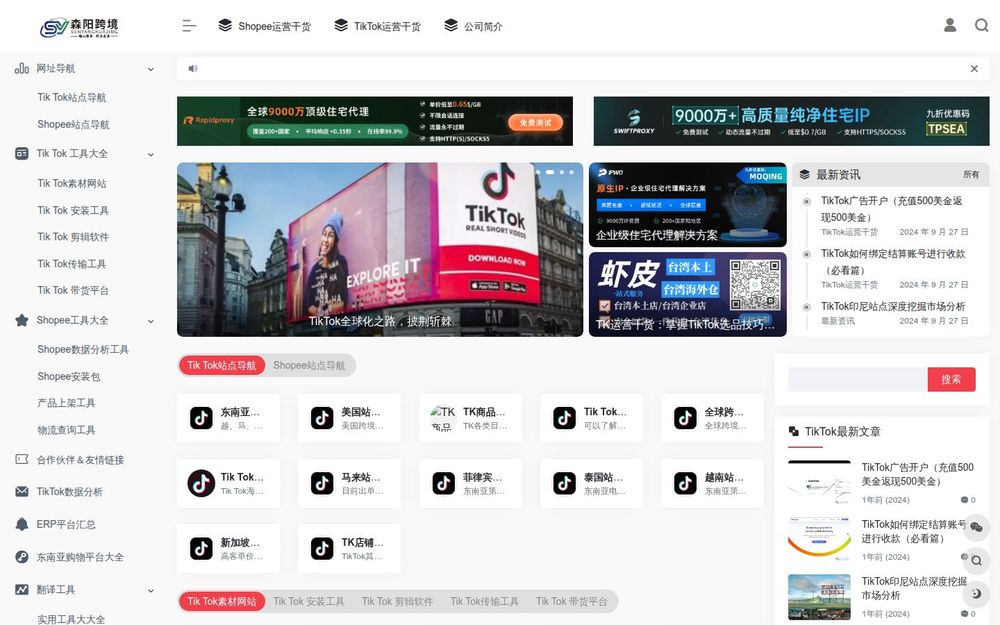Switch to Shopee站点导航 tab
1000x625 pixels.
[x=309, y=365]
